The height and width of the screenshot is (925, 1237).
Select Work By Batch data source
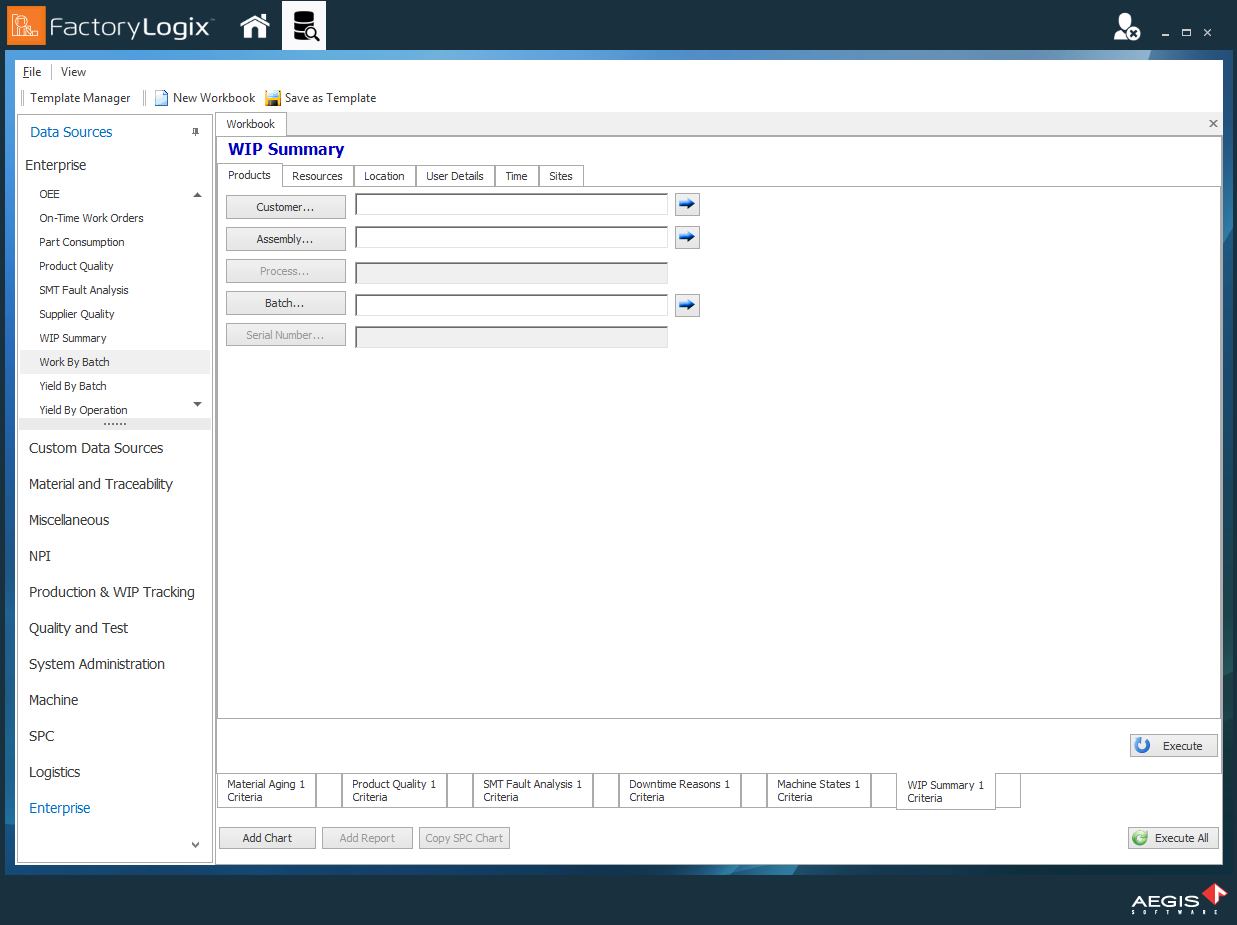(74, 362)
